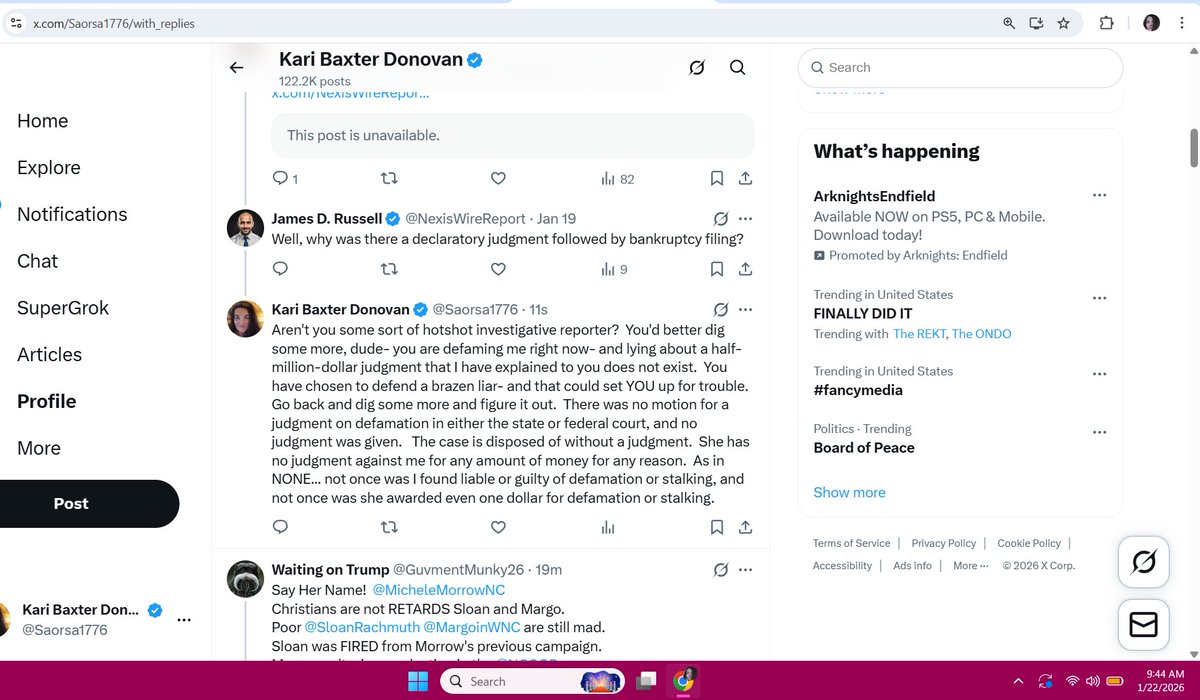
Task: Open more options on Kari's reply post
Action: coord(745,309)
